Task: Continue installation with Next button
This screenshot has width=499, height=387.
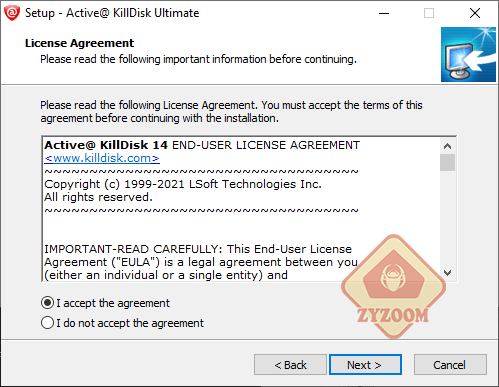Action: 365,365
